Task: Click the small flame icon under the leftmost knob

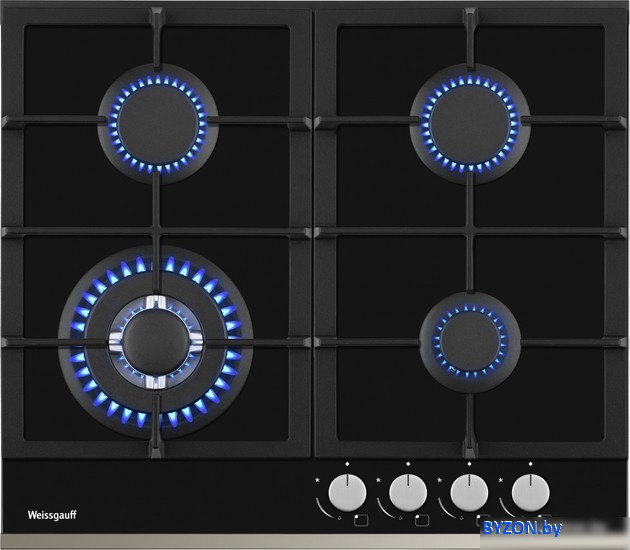Action: pos(340,518)
